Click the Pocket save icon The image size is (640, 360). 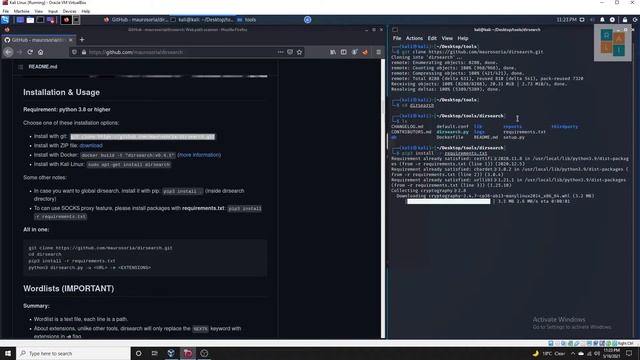click(290, 52)
